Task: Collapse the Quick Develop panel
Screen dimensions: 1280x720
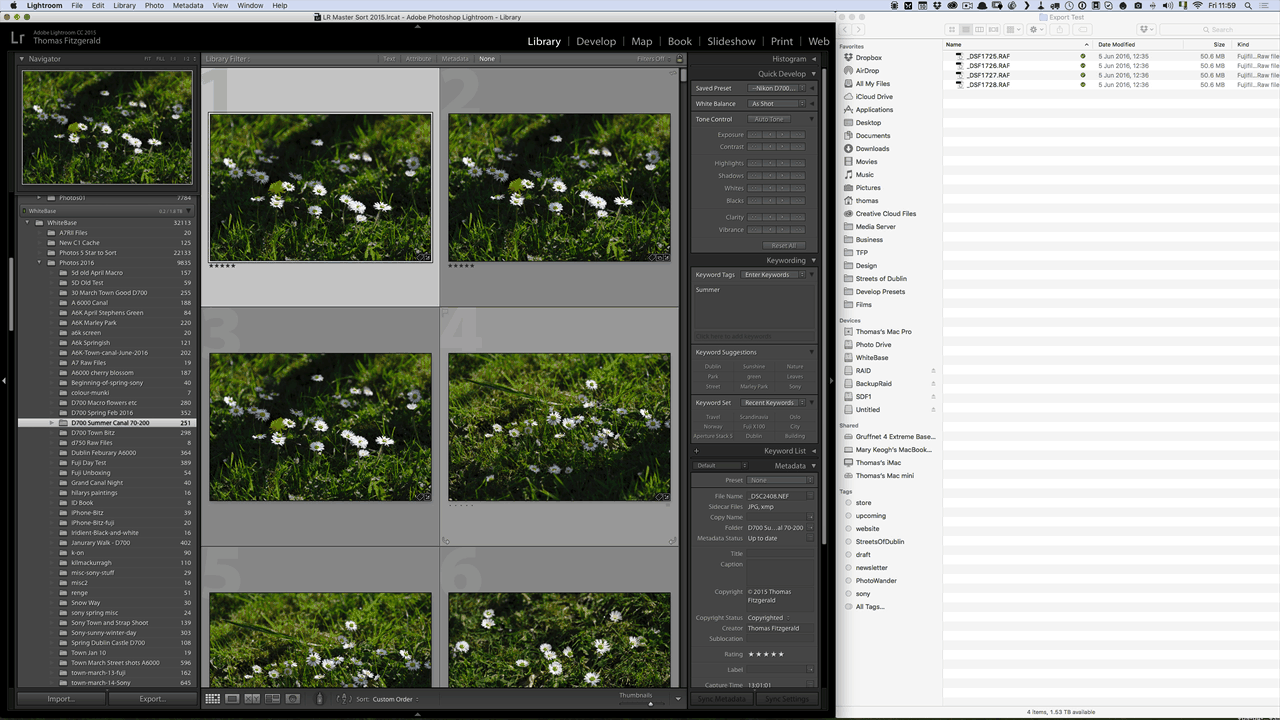Action: pos(813,74)
